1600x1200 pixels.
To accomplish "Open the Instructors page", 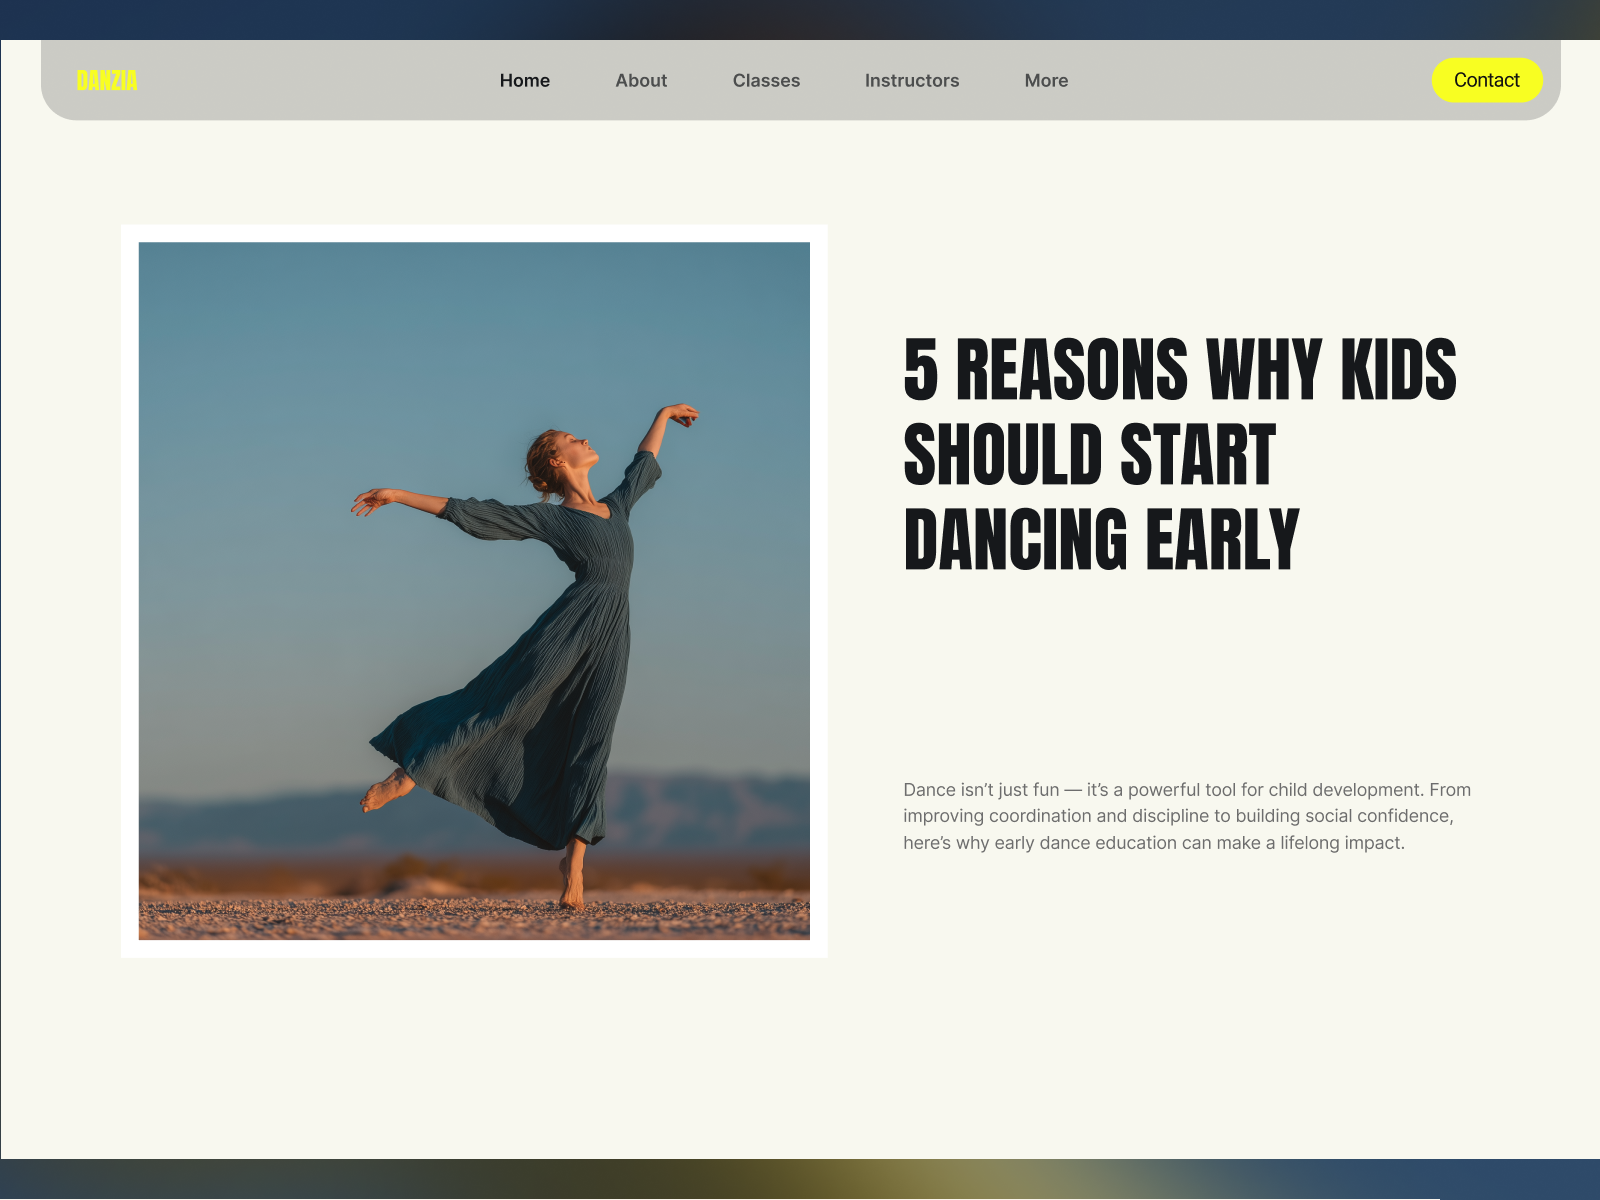I will (911, 81).
